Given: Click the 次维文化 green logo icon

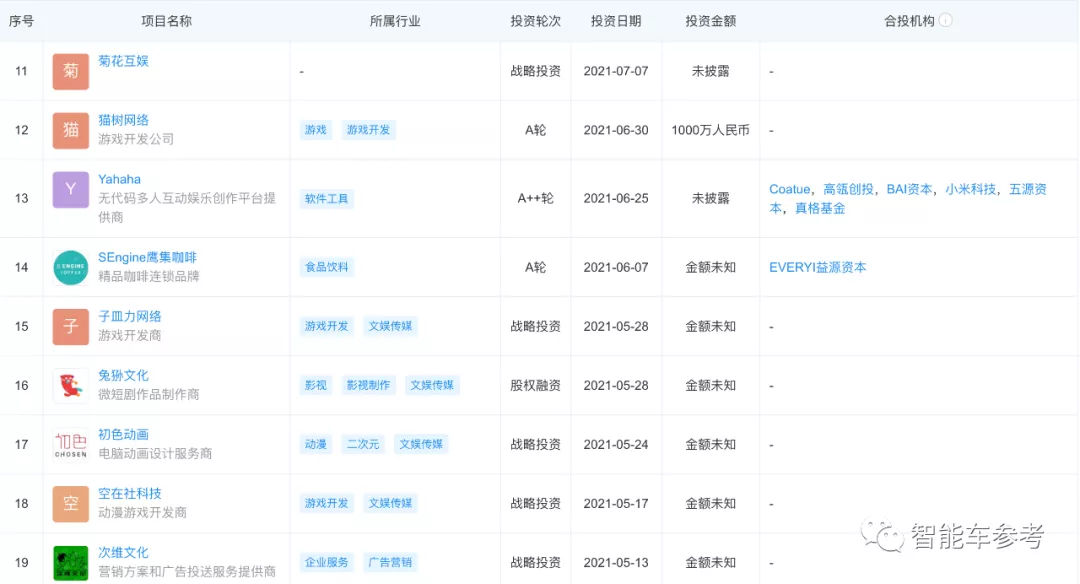Looking at the screenshot, I should pos(69,561).
